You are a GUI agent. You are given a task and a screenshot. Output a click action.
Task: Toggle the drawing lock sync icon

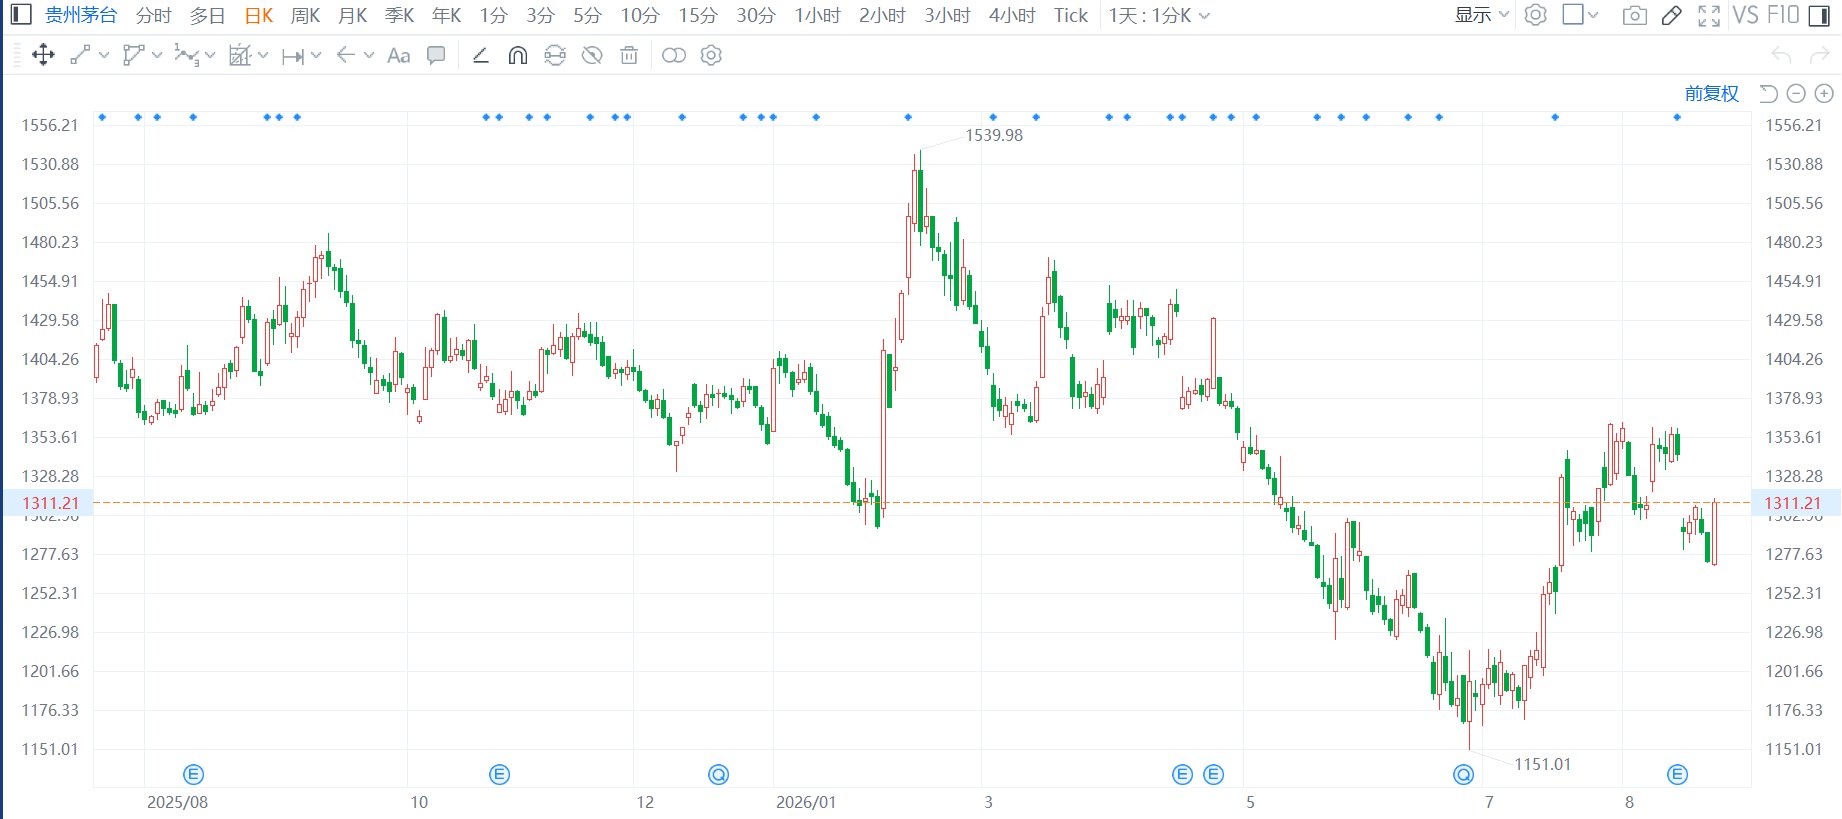click(555, 55)
